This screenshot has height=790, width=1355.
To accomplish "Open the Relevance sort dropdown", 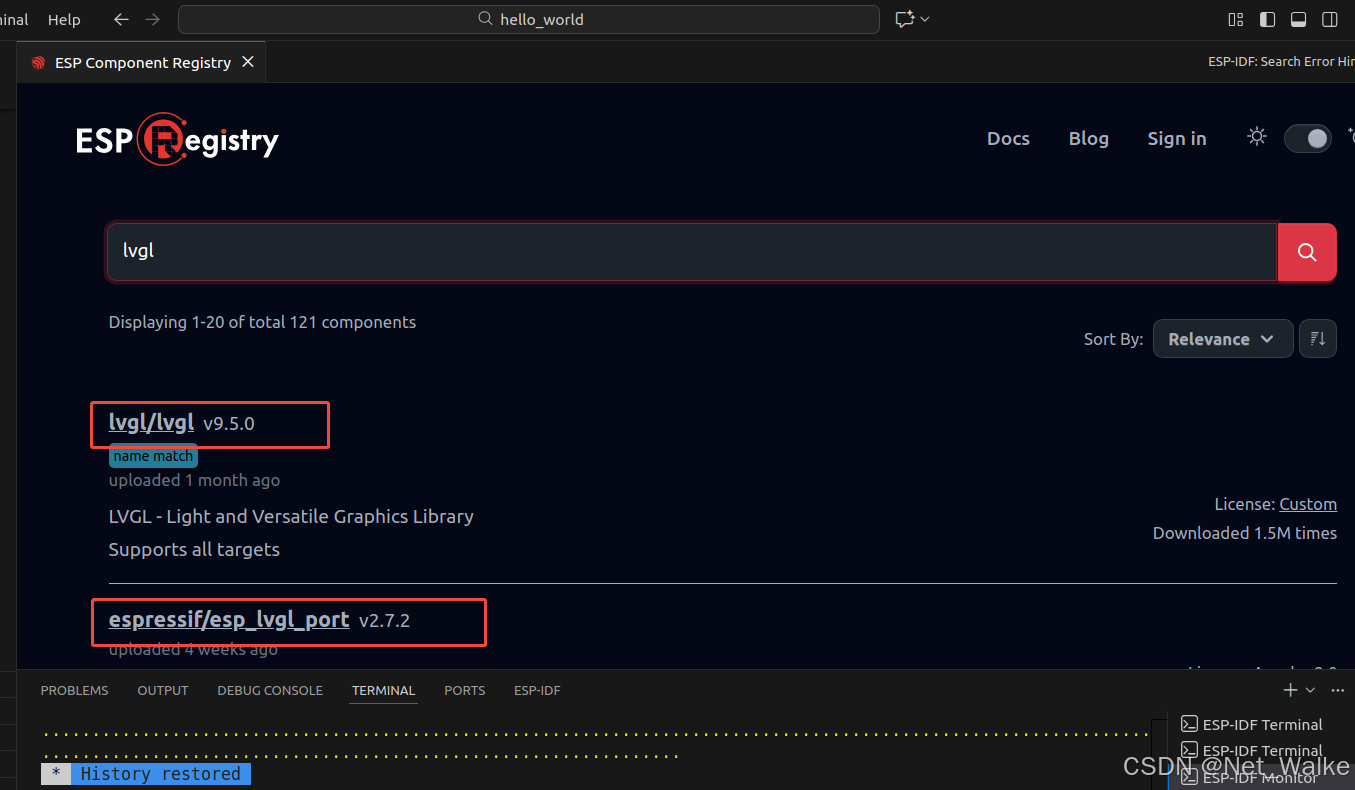I will click(1222, 339).
